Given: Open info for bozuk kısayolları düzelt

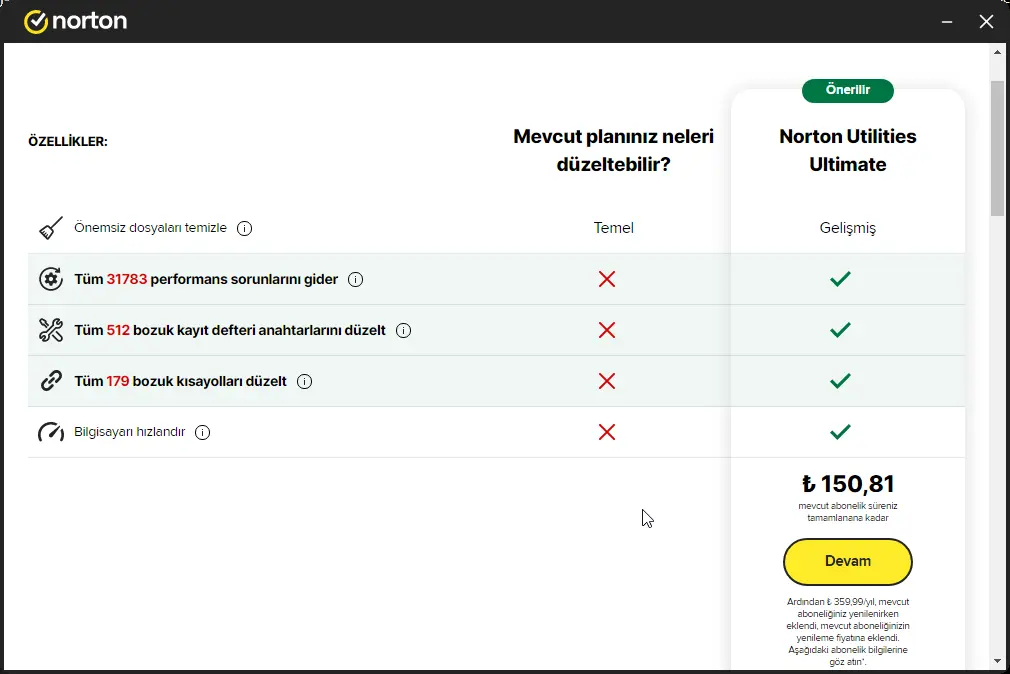Looking at the screenshot, I should (304, 381).
